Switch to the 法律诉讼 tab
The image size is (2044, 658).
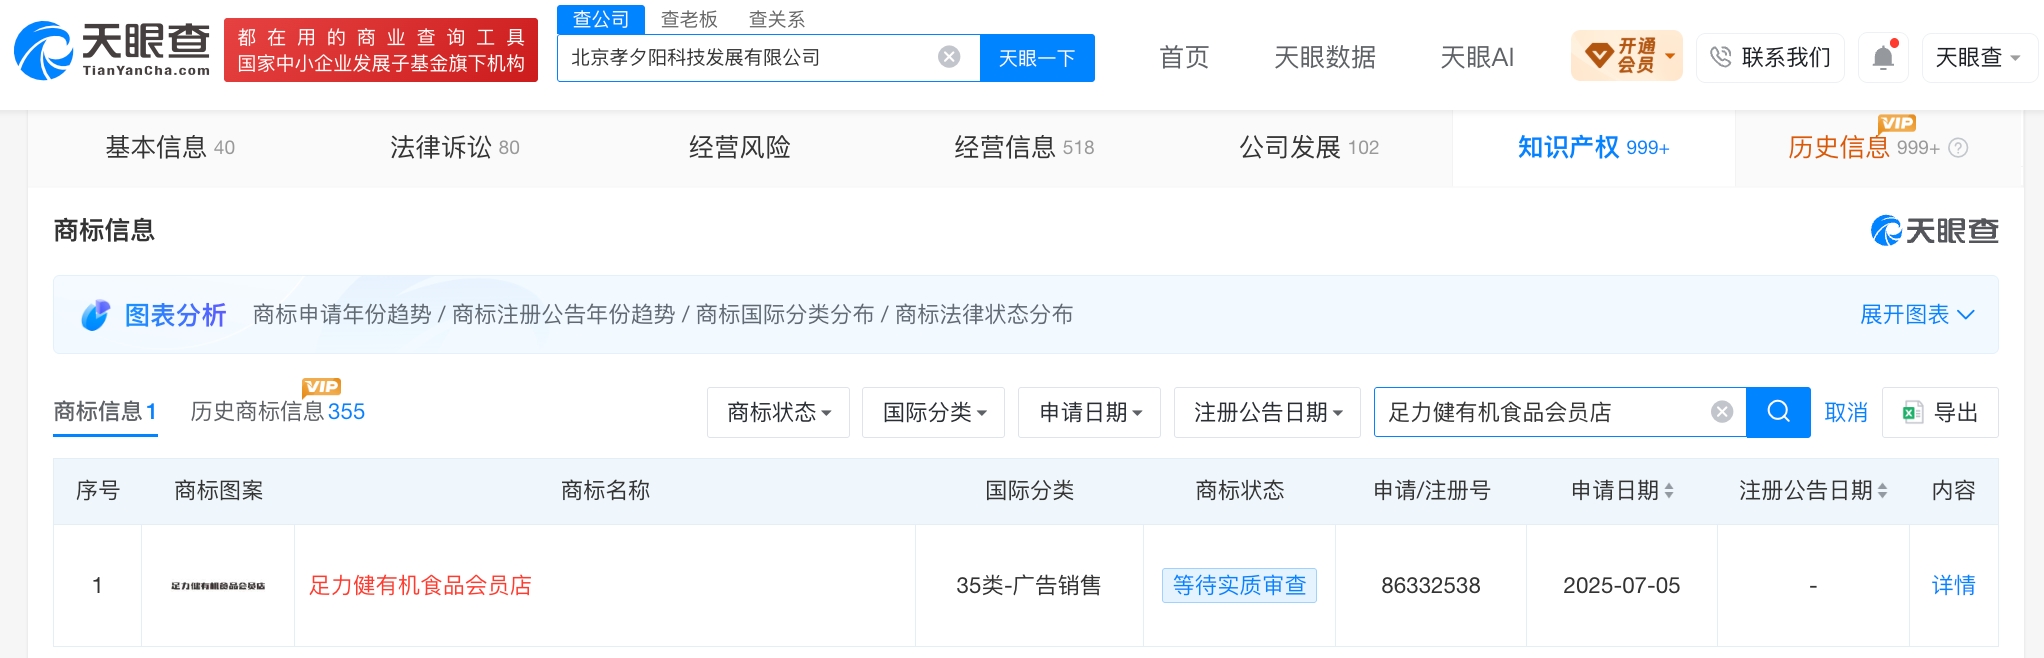pyautogui.click(x=455, y=148)
